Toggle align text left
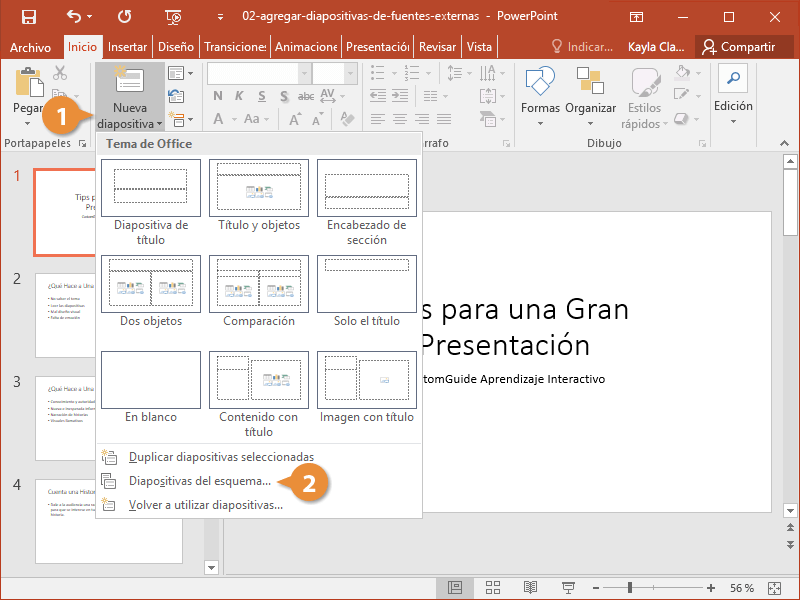 coord(378,119)
